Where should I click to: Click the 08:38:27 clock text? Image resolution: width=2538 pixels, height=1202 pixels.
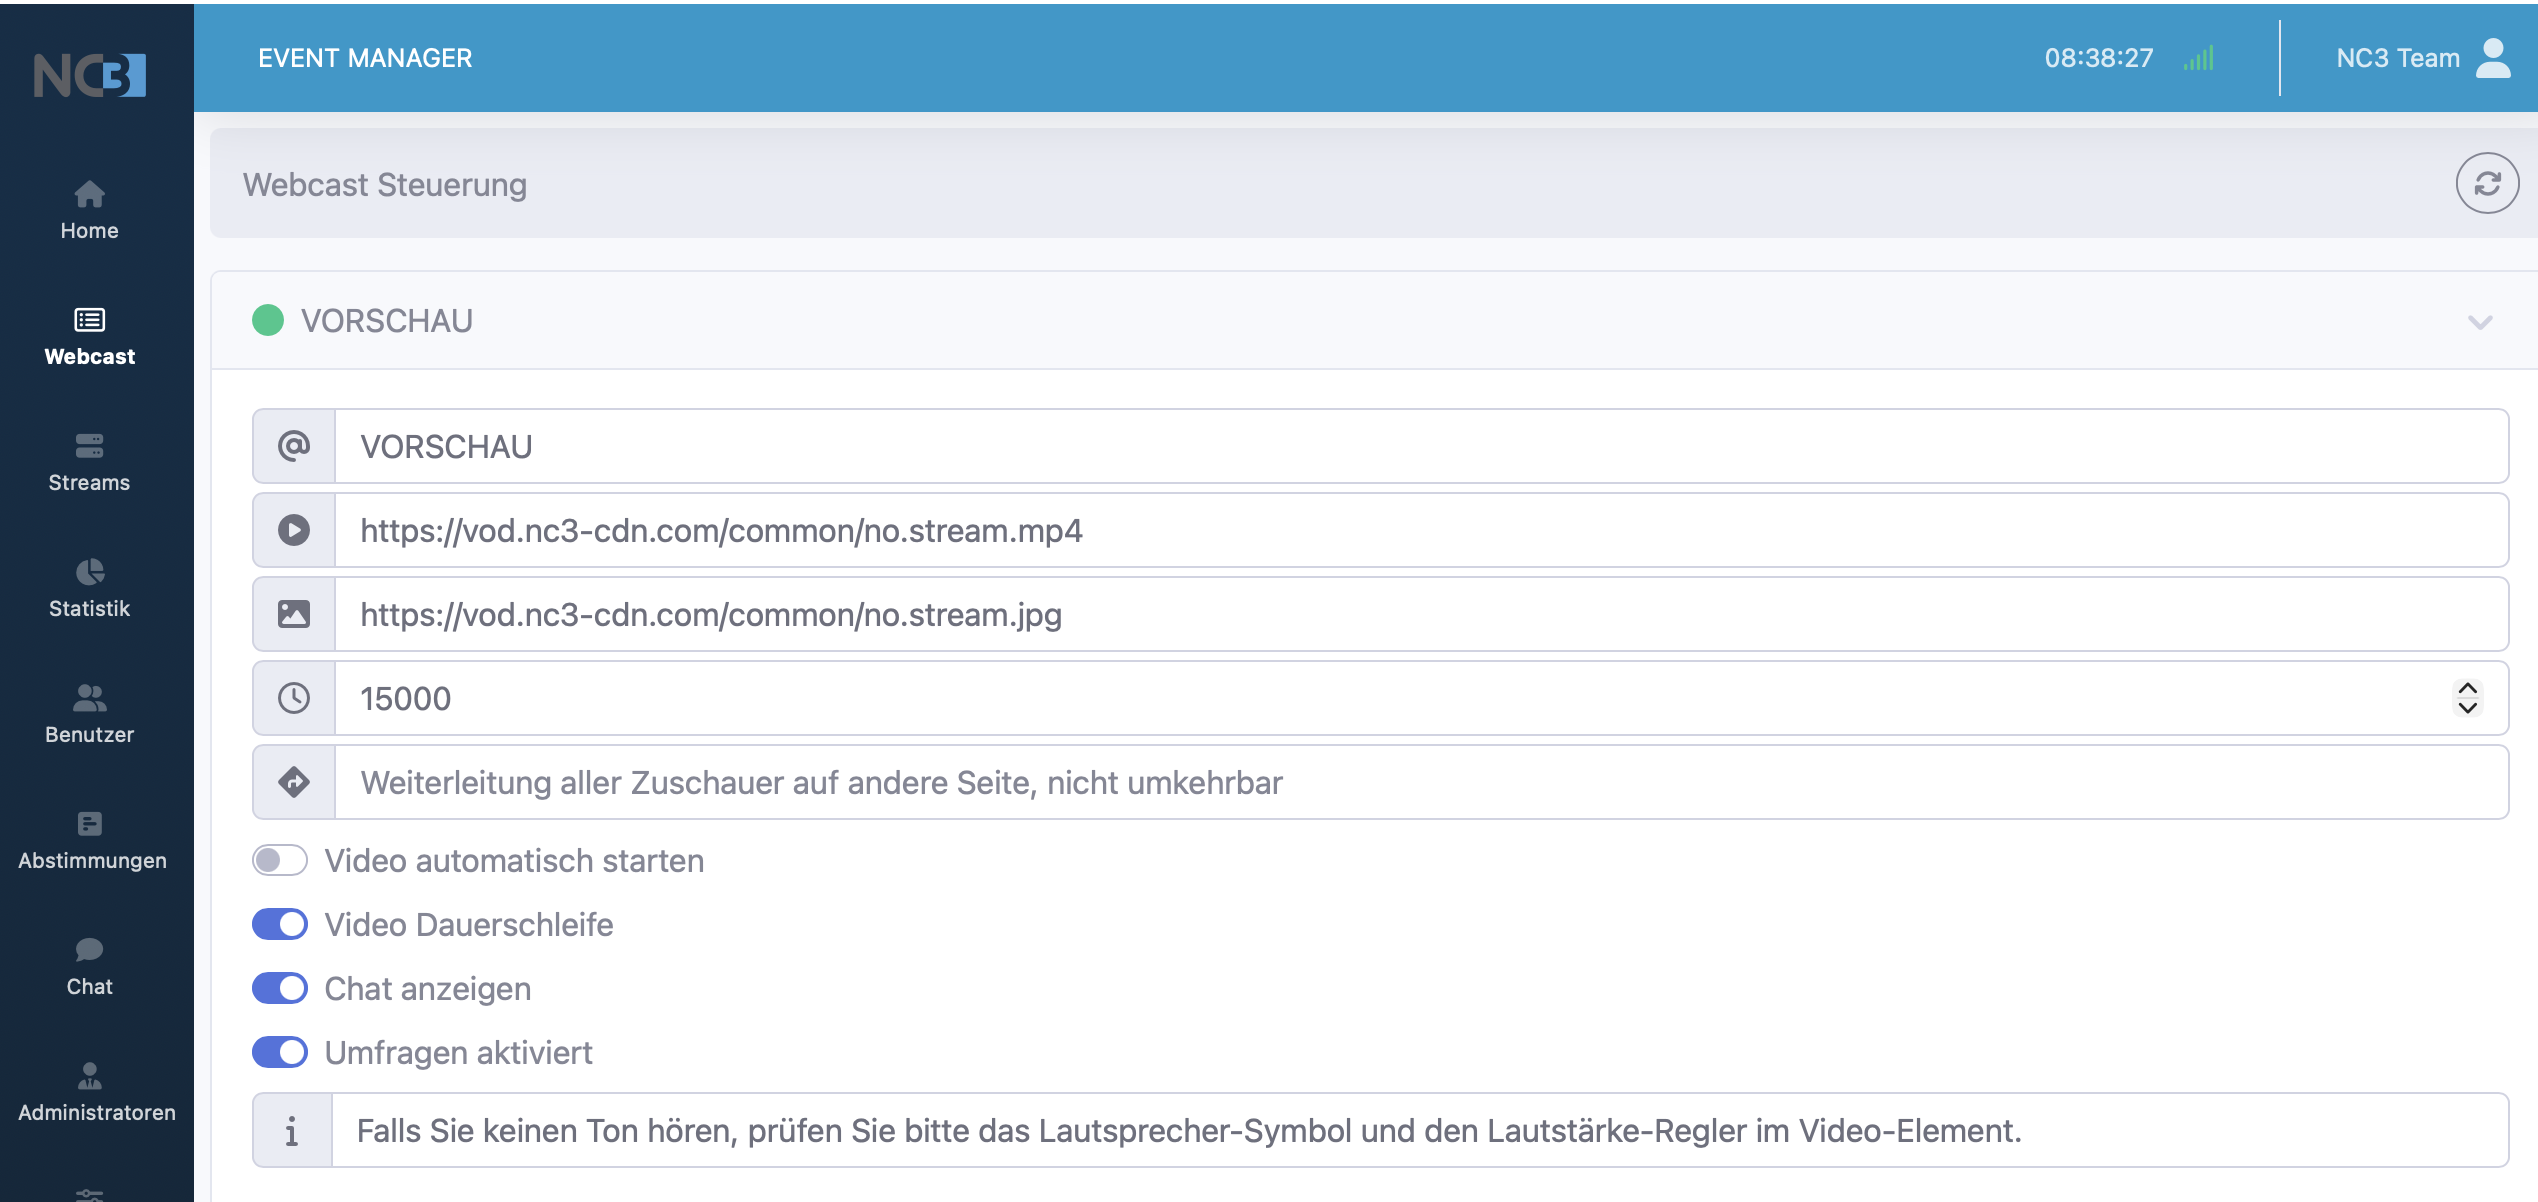[2099, 58]
